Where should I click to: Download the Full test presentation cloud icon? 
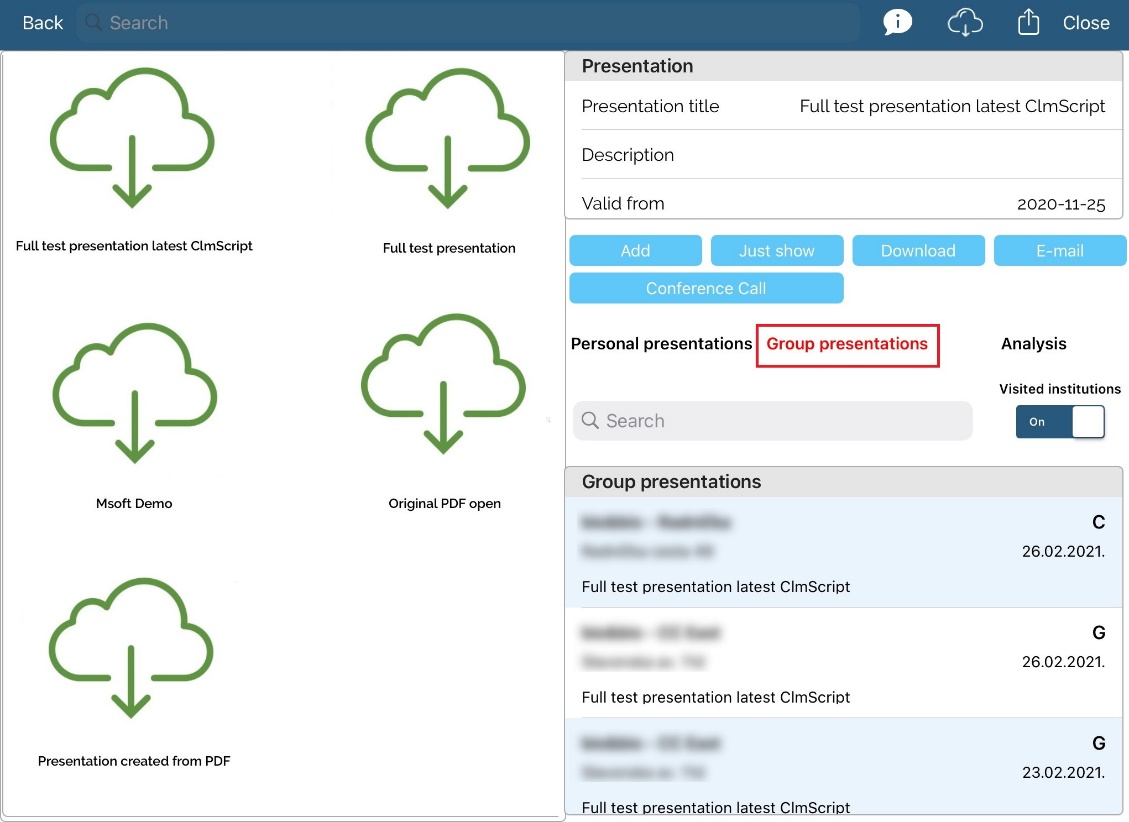pos(448,140)
